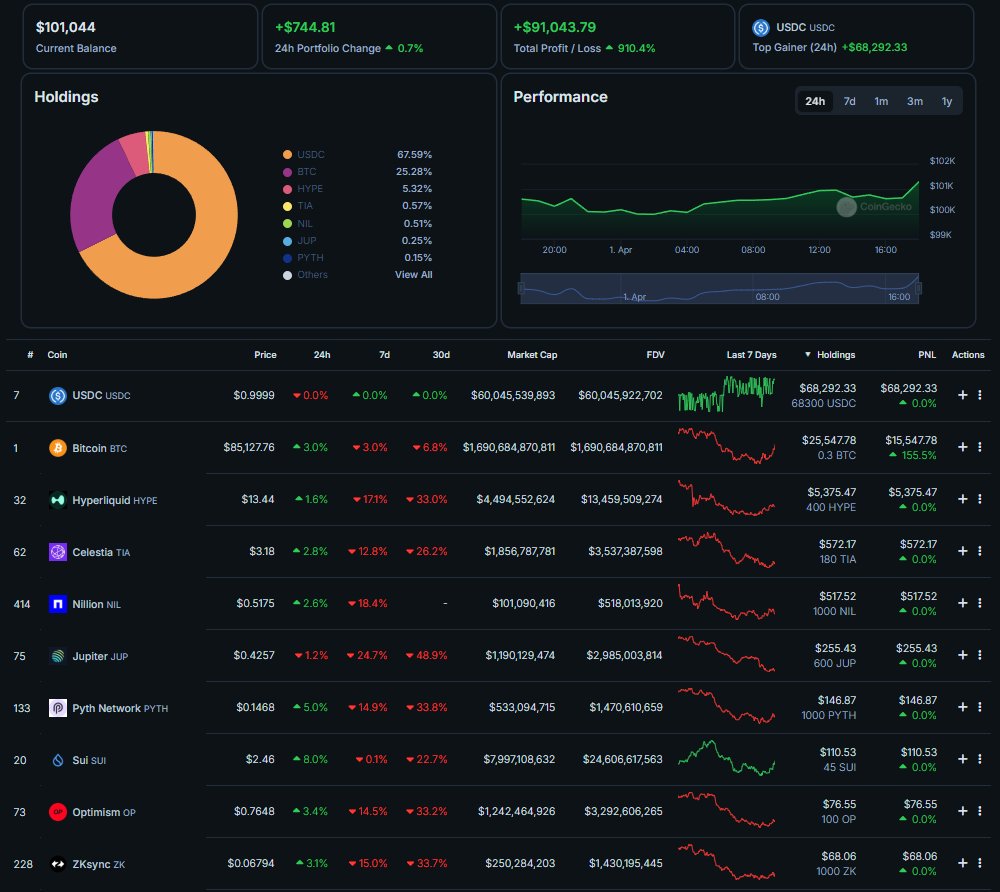Add transaction with plus icon for Pyth Network
Image resolution: width=1000 pixels, height=892 pixels.
[962, 706]
